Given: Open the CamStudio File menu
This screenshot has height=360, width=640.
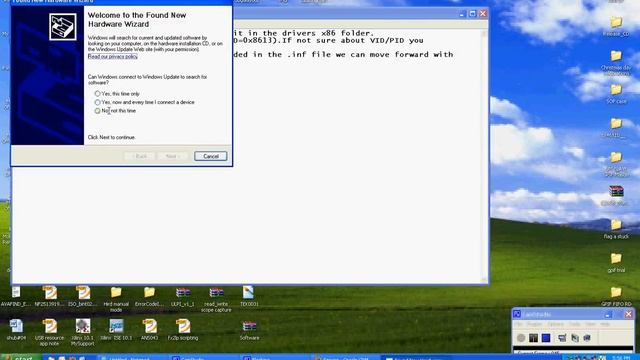Looking at the screenshot, I should (518, 324).
